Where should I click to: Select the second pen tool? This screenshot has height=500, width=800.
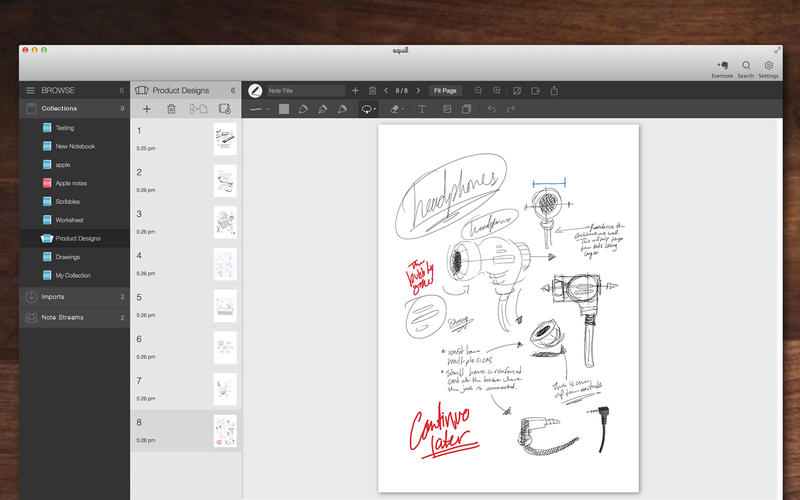point(322,109)
